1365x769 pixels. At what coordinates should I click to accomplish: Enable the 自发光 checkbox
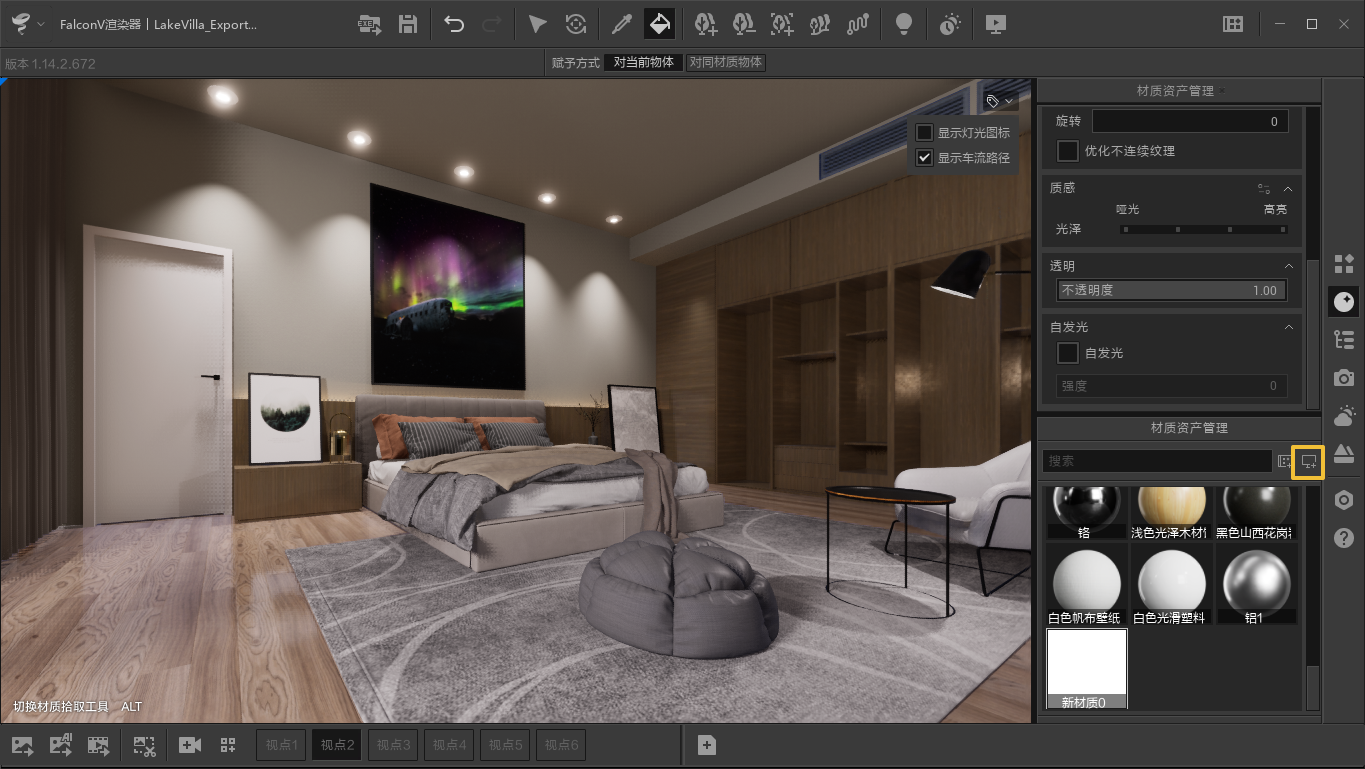tap(1067, 352)
